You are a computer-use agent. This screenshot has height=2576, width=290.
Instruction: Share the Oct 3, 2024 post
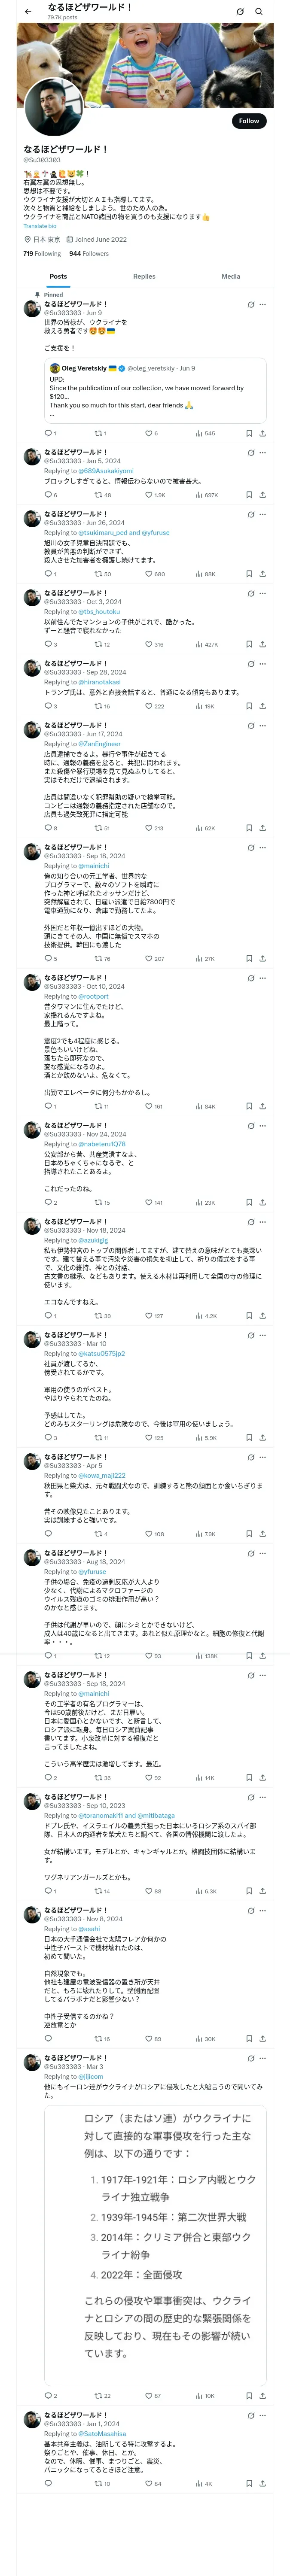(262, 644)
